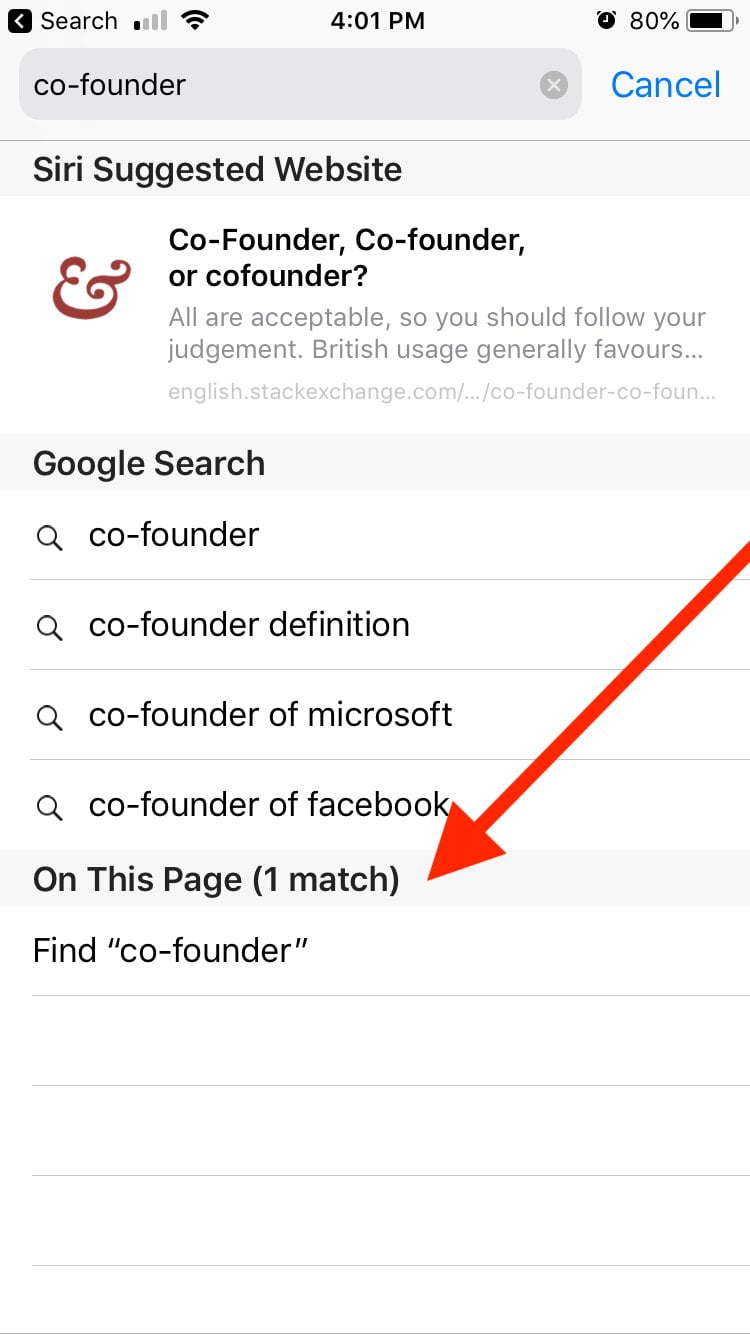The image size is (750, 1334).
Task: Tap the magnifier icon beside co-founder of microsoft
Action: [49, 718]
